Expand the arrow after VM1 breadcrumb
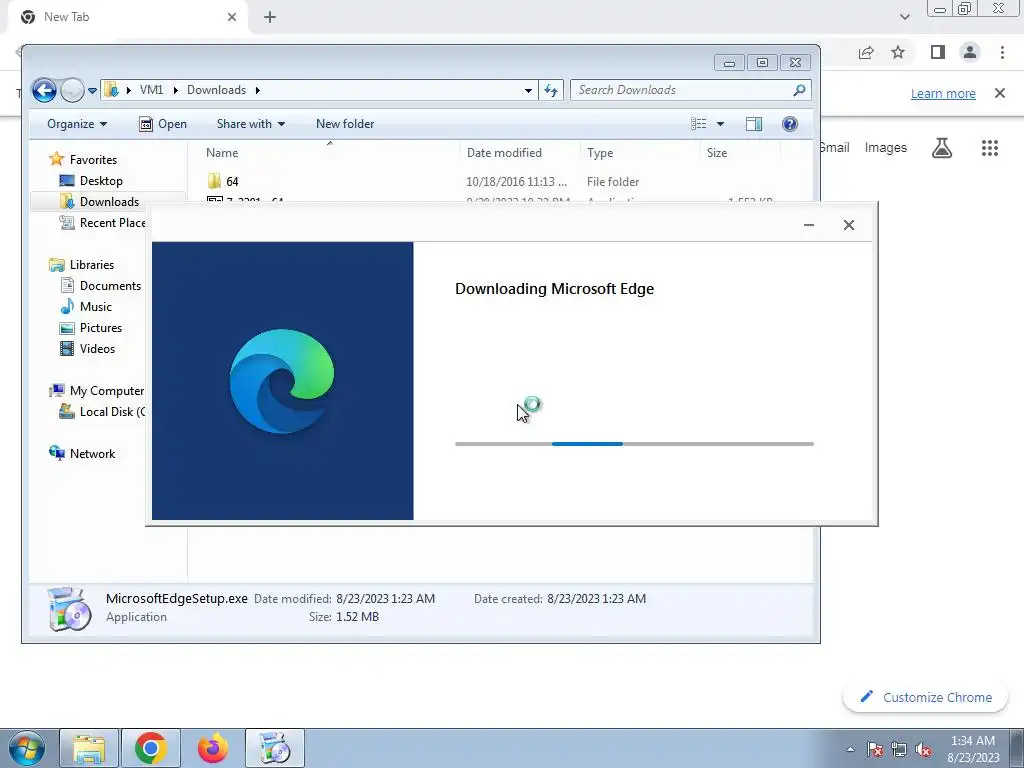The height and width of the screenshot is (768, 1024). pyautogui.click(x=175, y=90)
